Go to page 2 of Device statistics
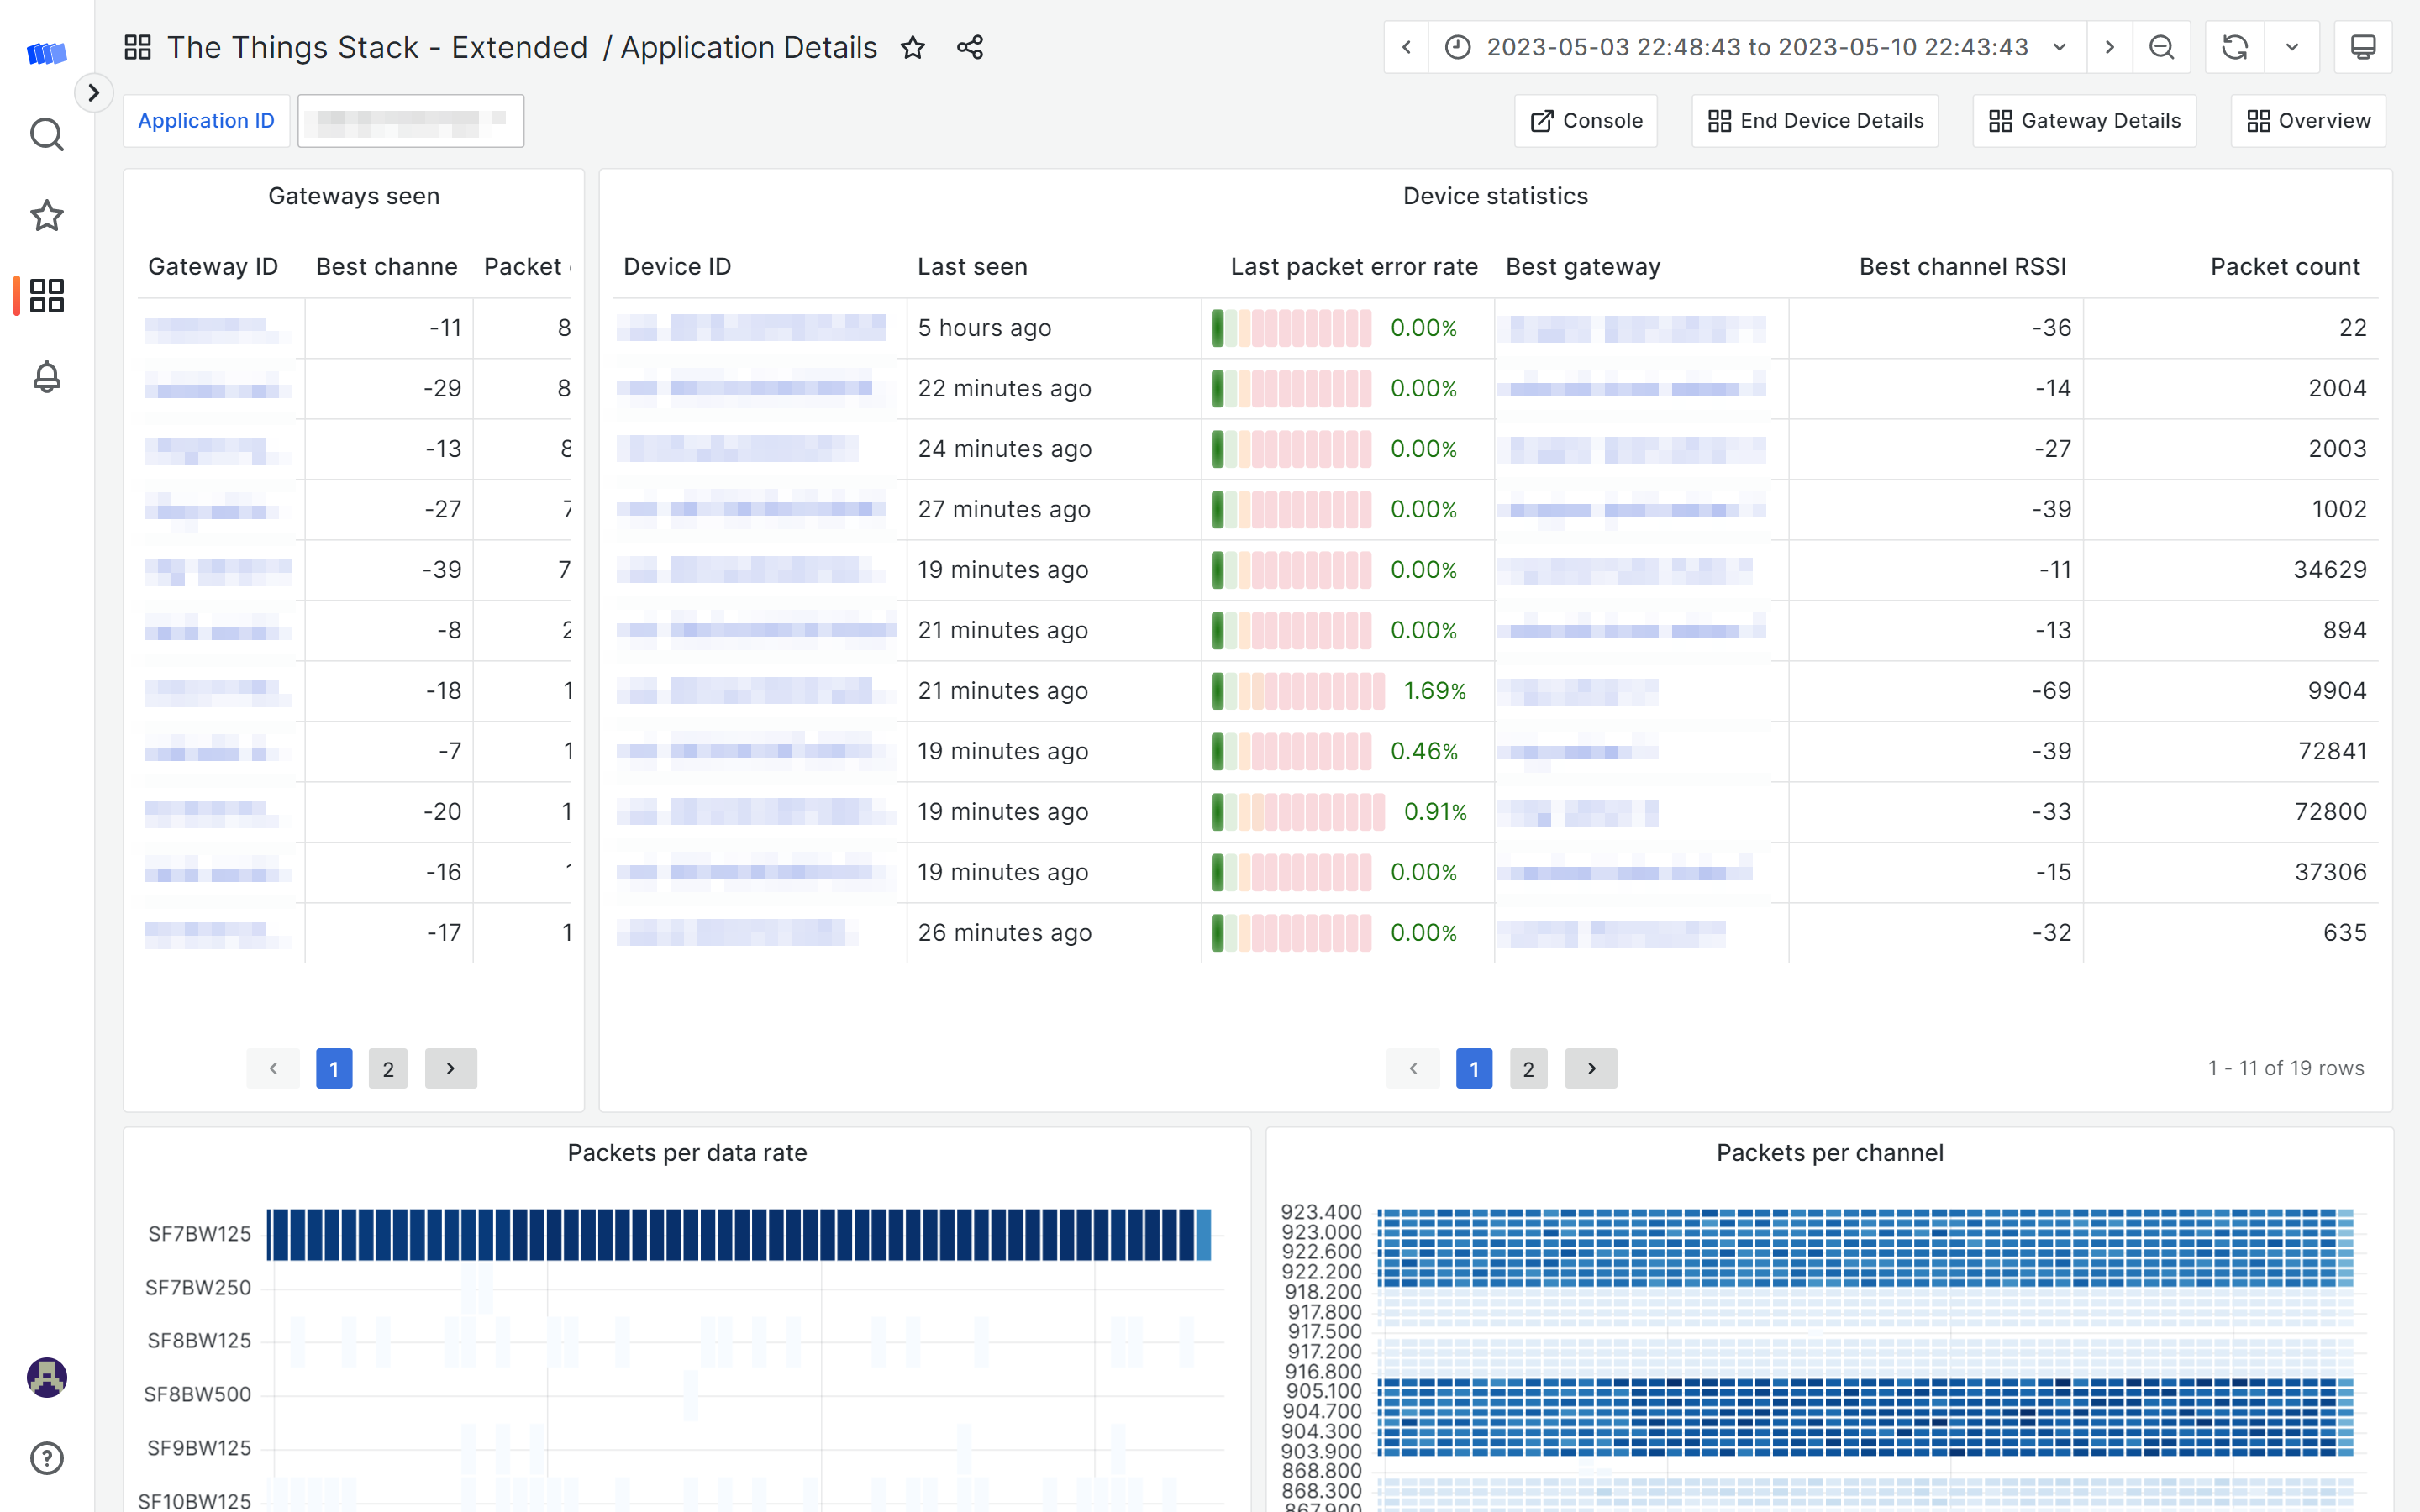2420x1512 pixels. [x=1528, y=1069]
